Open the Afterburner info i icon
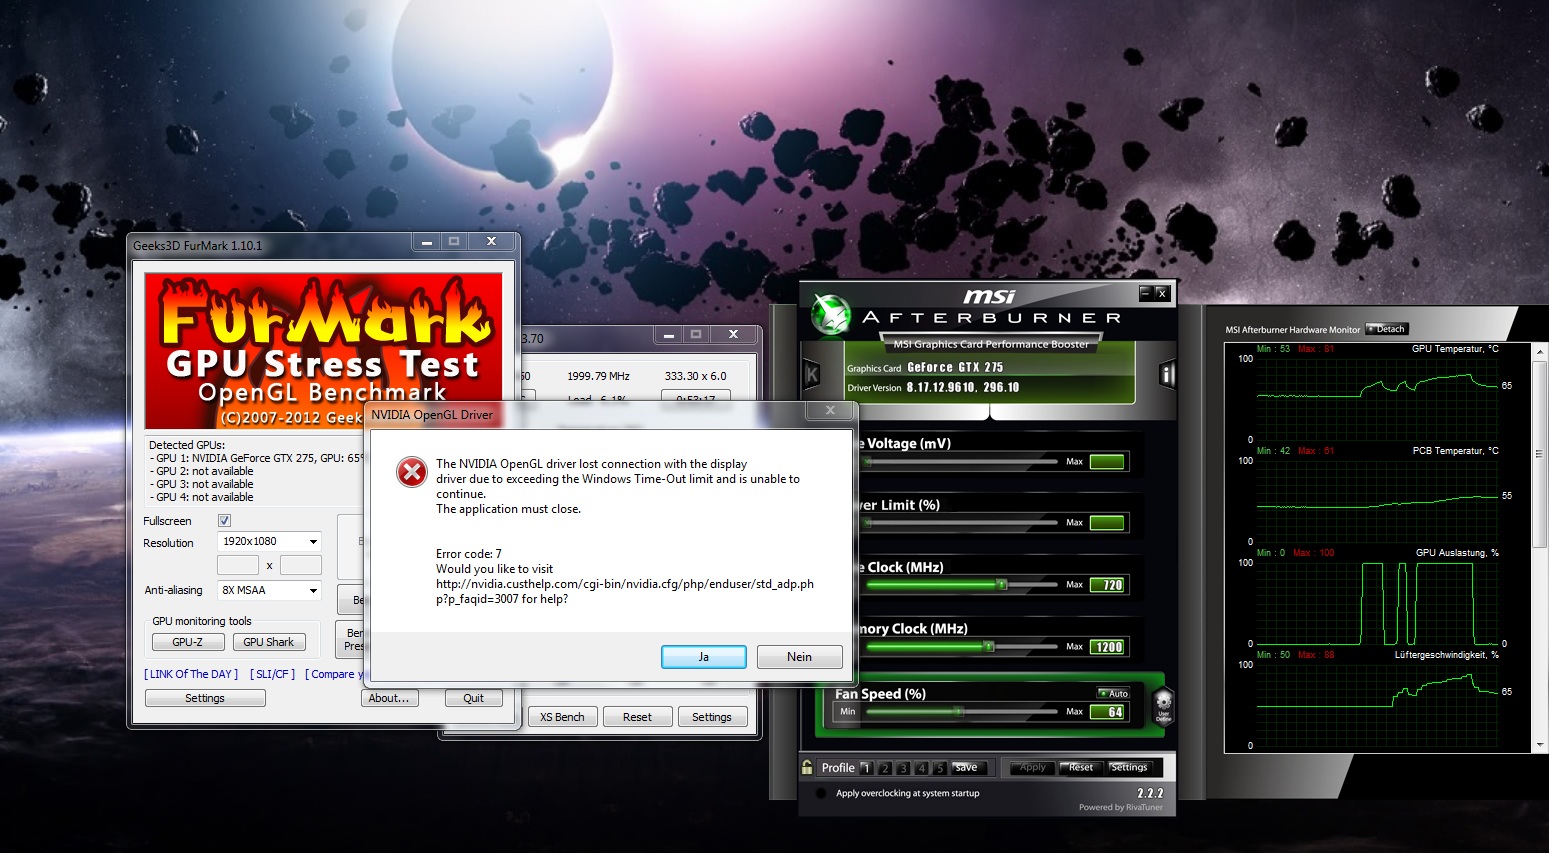The width and height of the screenshot is (1549, 853). pos(1166,374)
